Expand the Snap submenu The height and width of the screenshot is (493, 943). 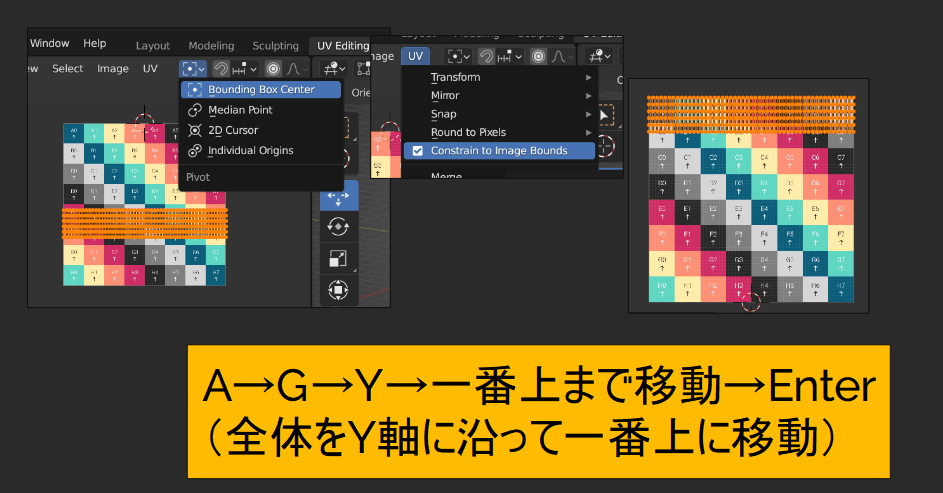499,114
